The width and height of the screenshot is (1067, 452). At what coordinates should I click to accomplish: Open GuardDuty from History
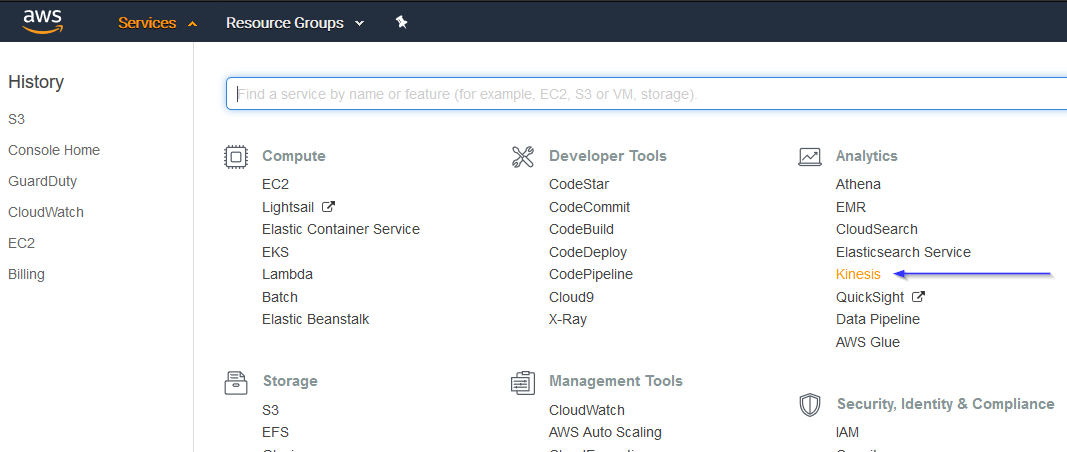click(x=42, y=182)
